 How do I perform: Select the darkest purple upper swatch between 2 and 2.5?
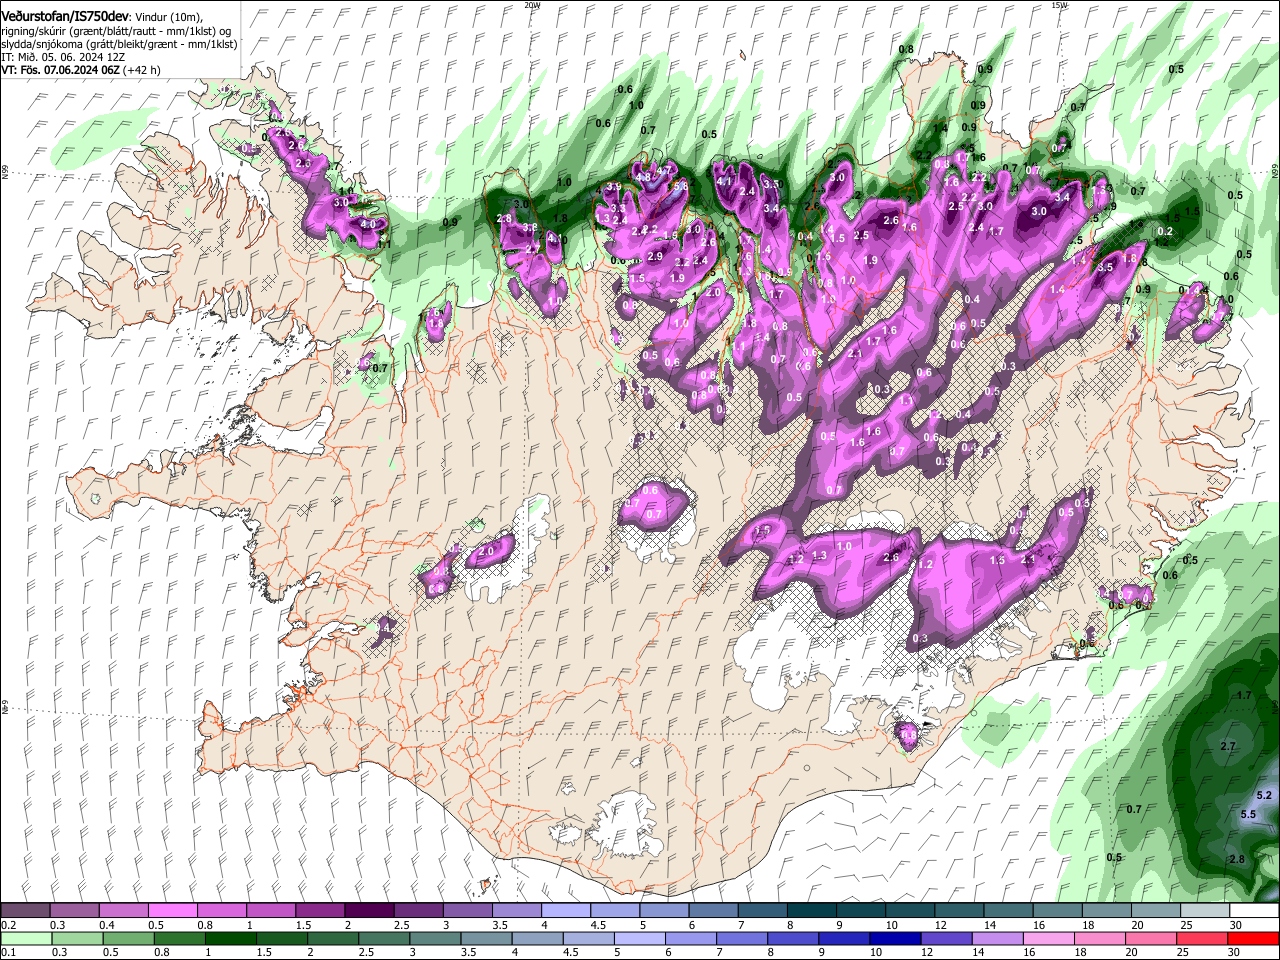tap(369, 911)
